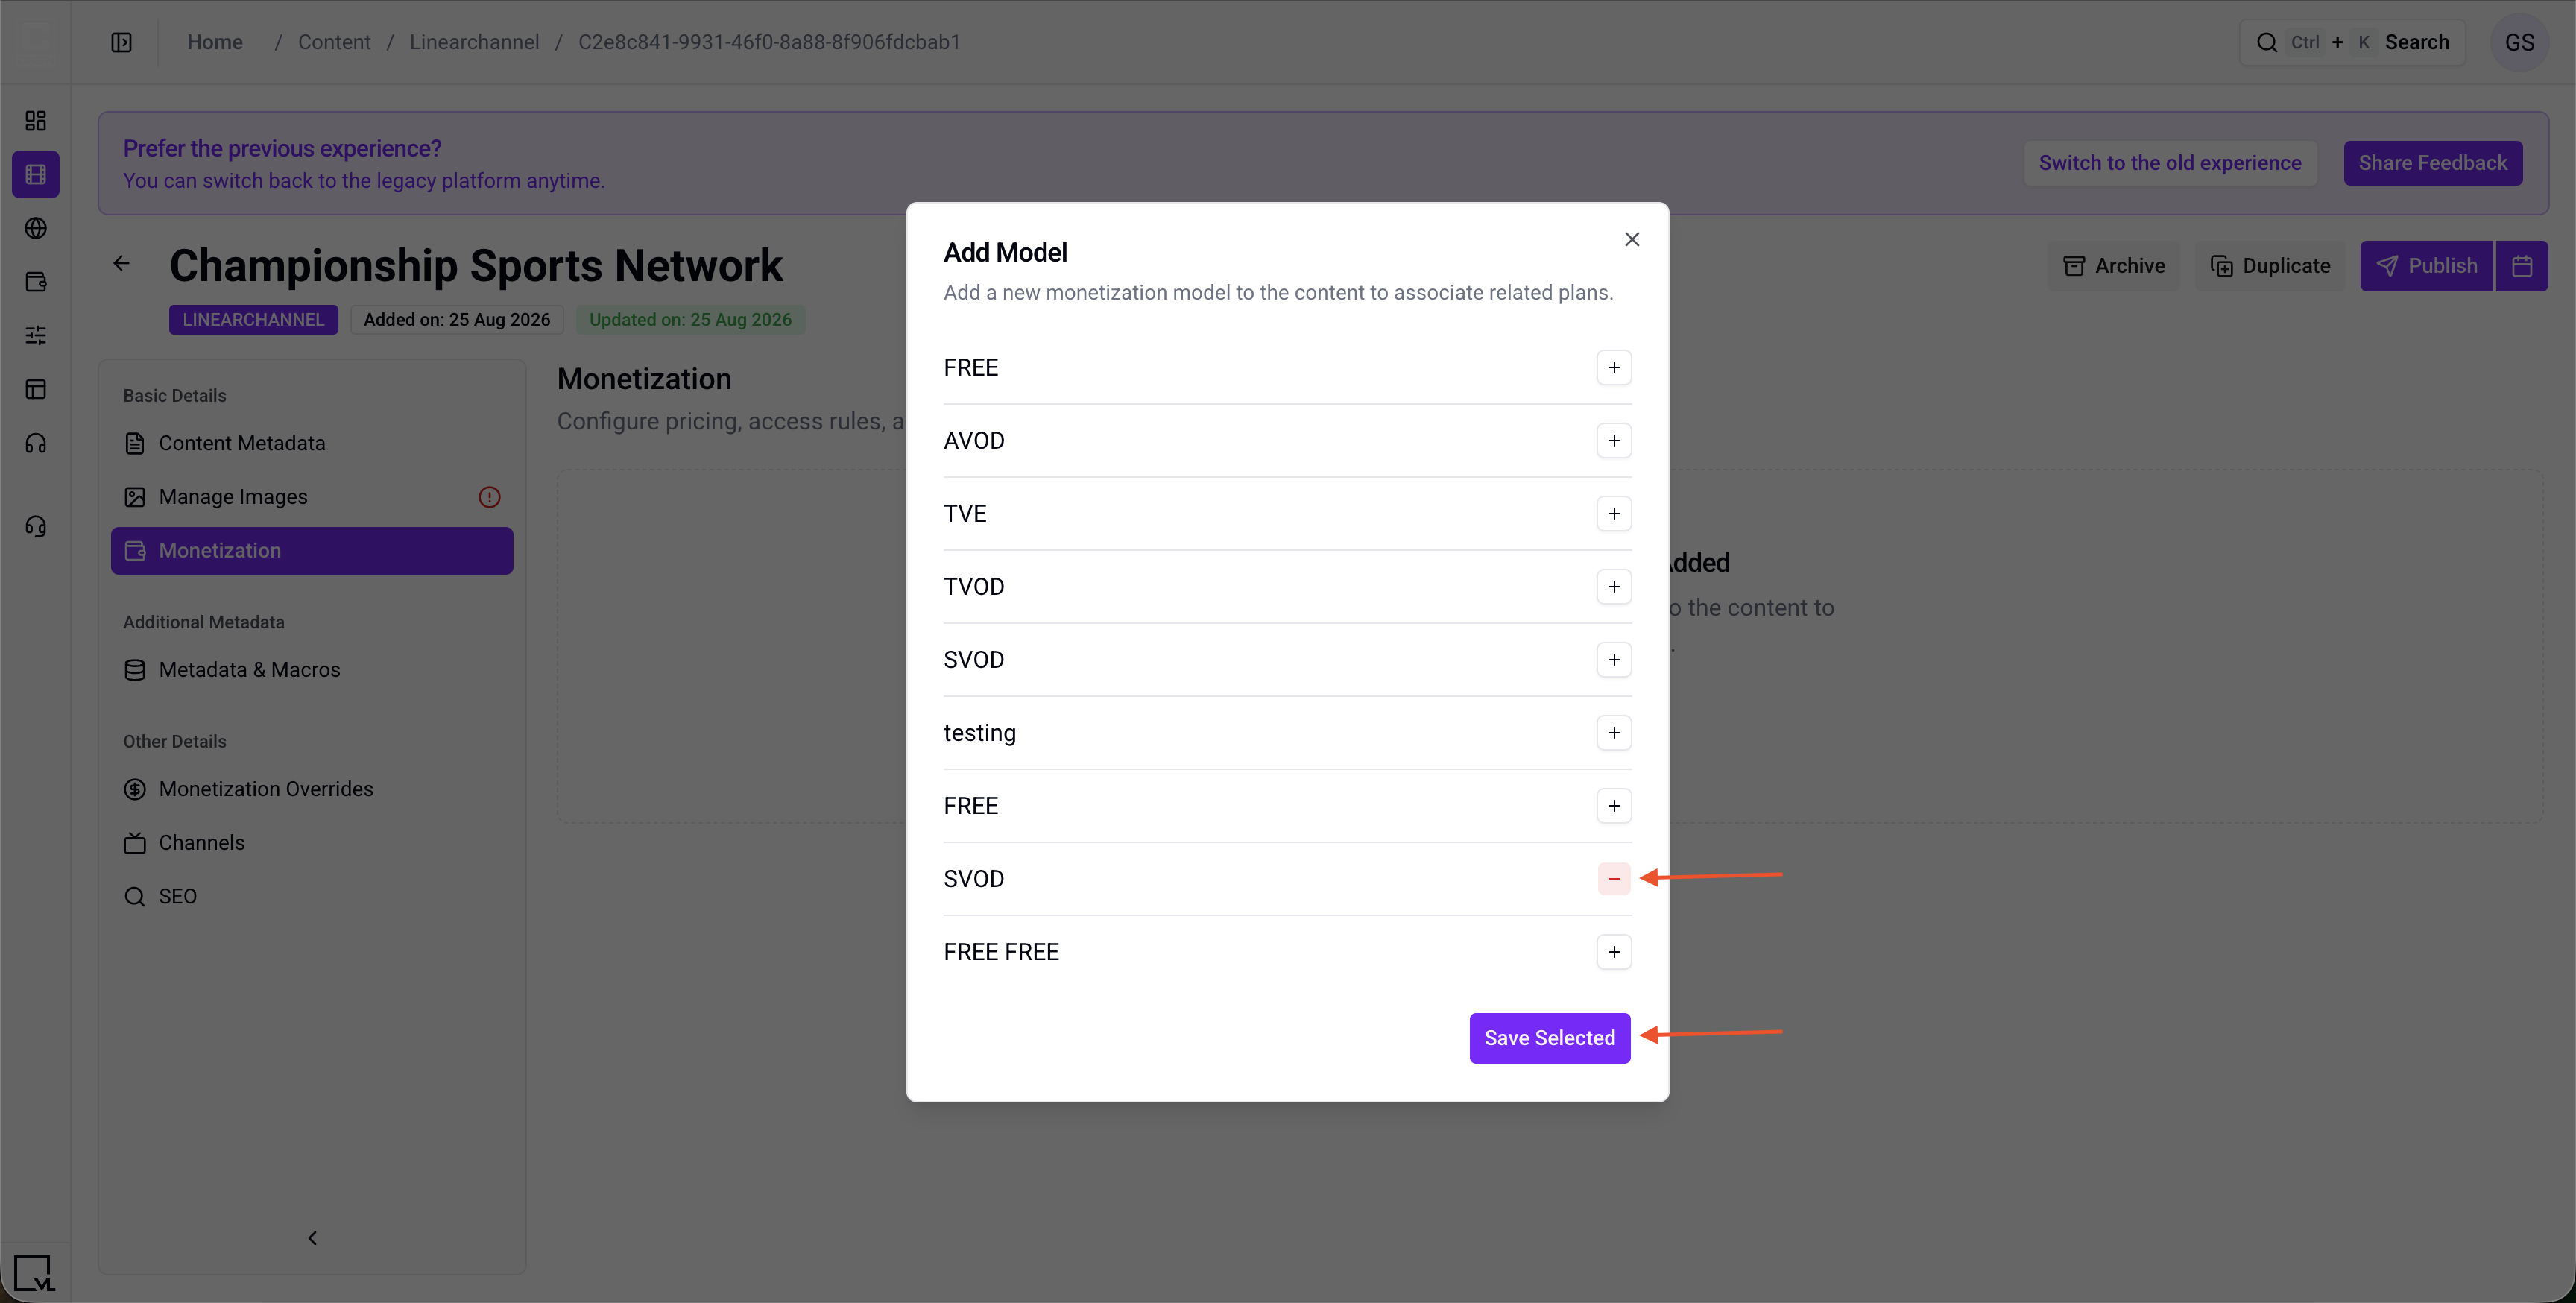Open the globe icon in left rail
This screenshot has height=1303, width=2576.
(x=36, y=228)
